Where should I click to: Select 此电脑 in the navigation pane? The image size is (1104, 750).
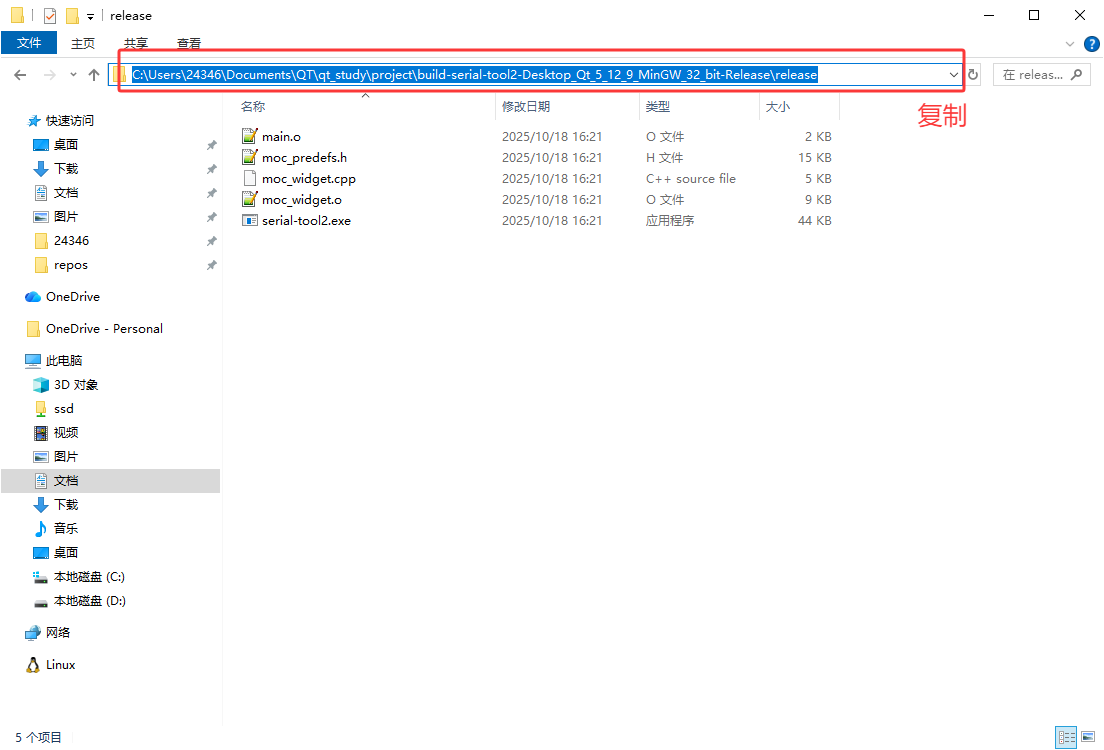tap(63, 361)
